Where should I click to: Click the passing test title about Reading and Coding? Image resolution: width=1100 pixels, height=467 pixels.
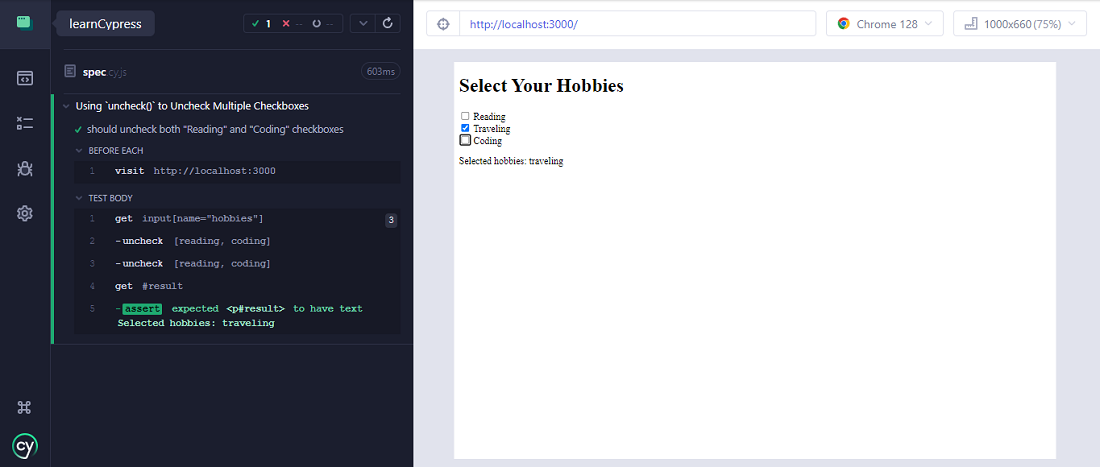(215, 130)
